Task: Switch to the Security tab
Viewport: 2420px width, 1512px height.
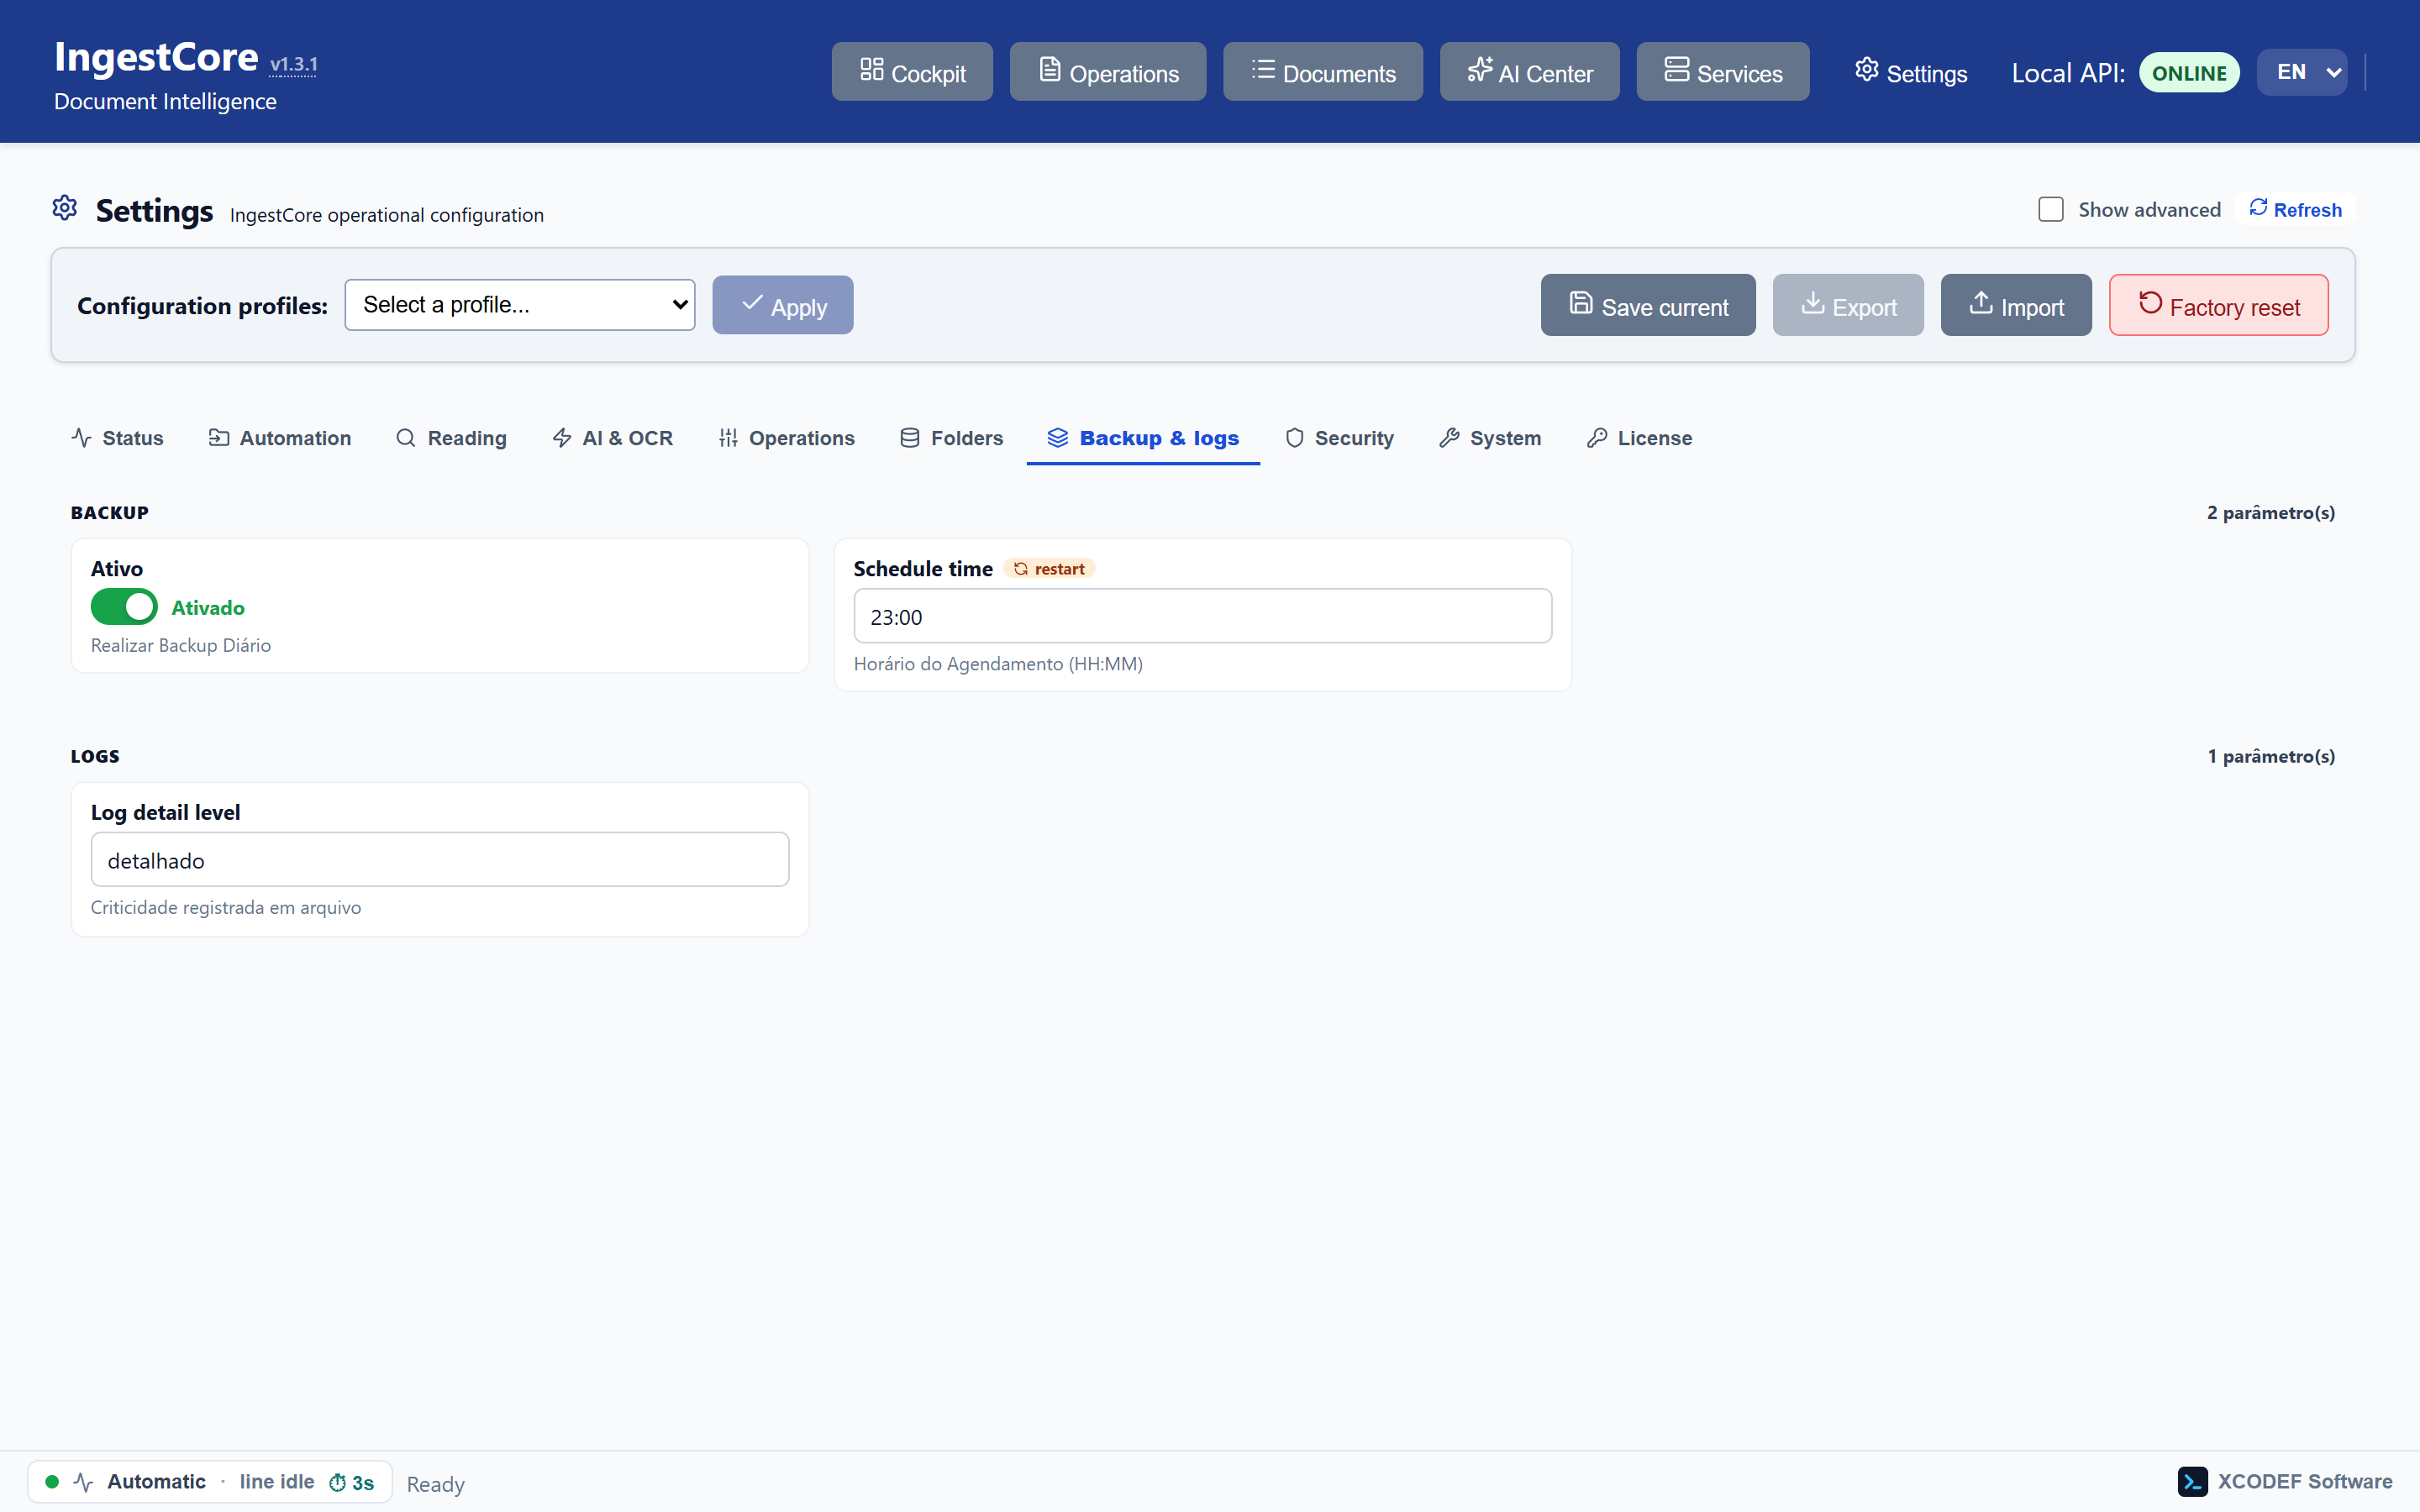Action: [1339, 438]
